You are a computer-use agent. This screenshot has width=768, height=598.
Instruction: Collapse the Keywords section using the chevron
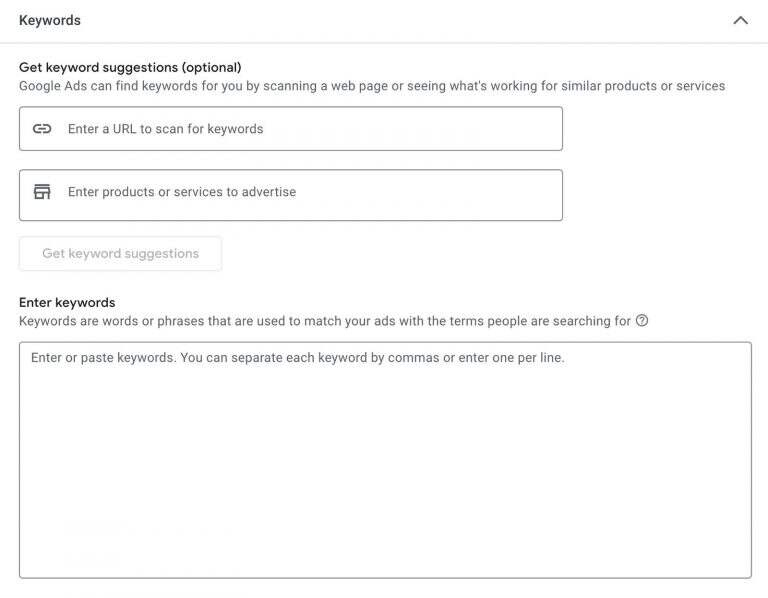point(740,21)
